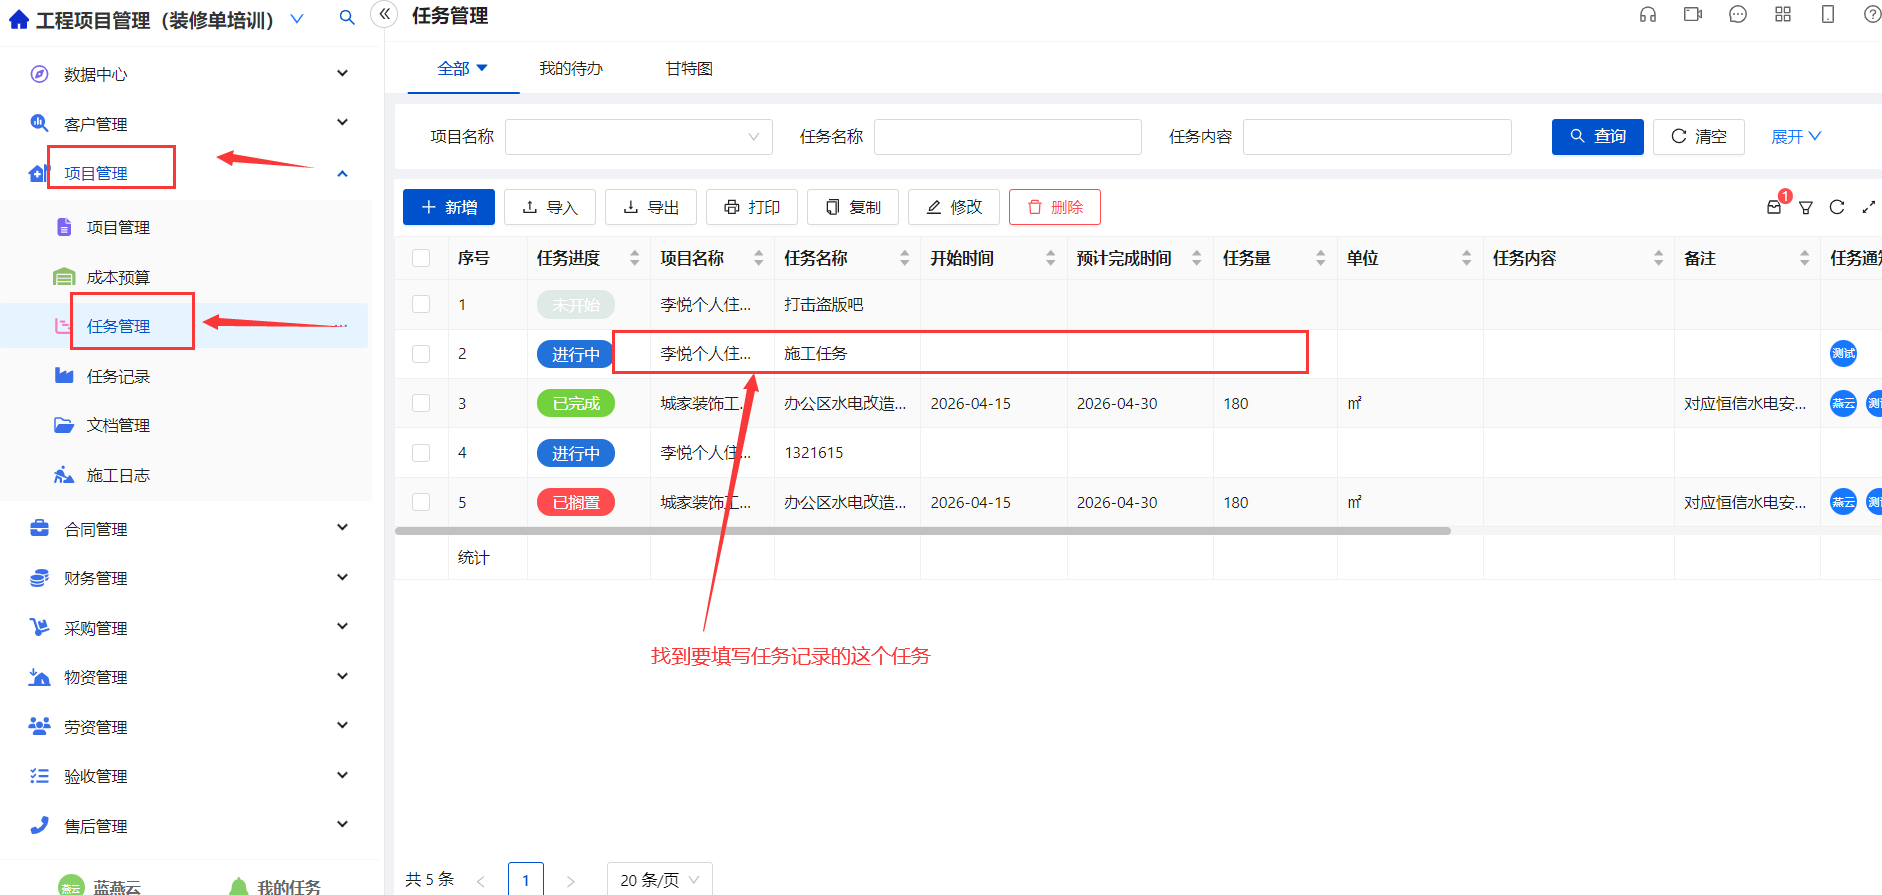Screen dimensions: 1882x895
Task: Click the search icon in sidebar header
Action: coord(347,17)
